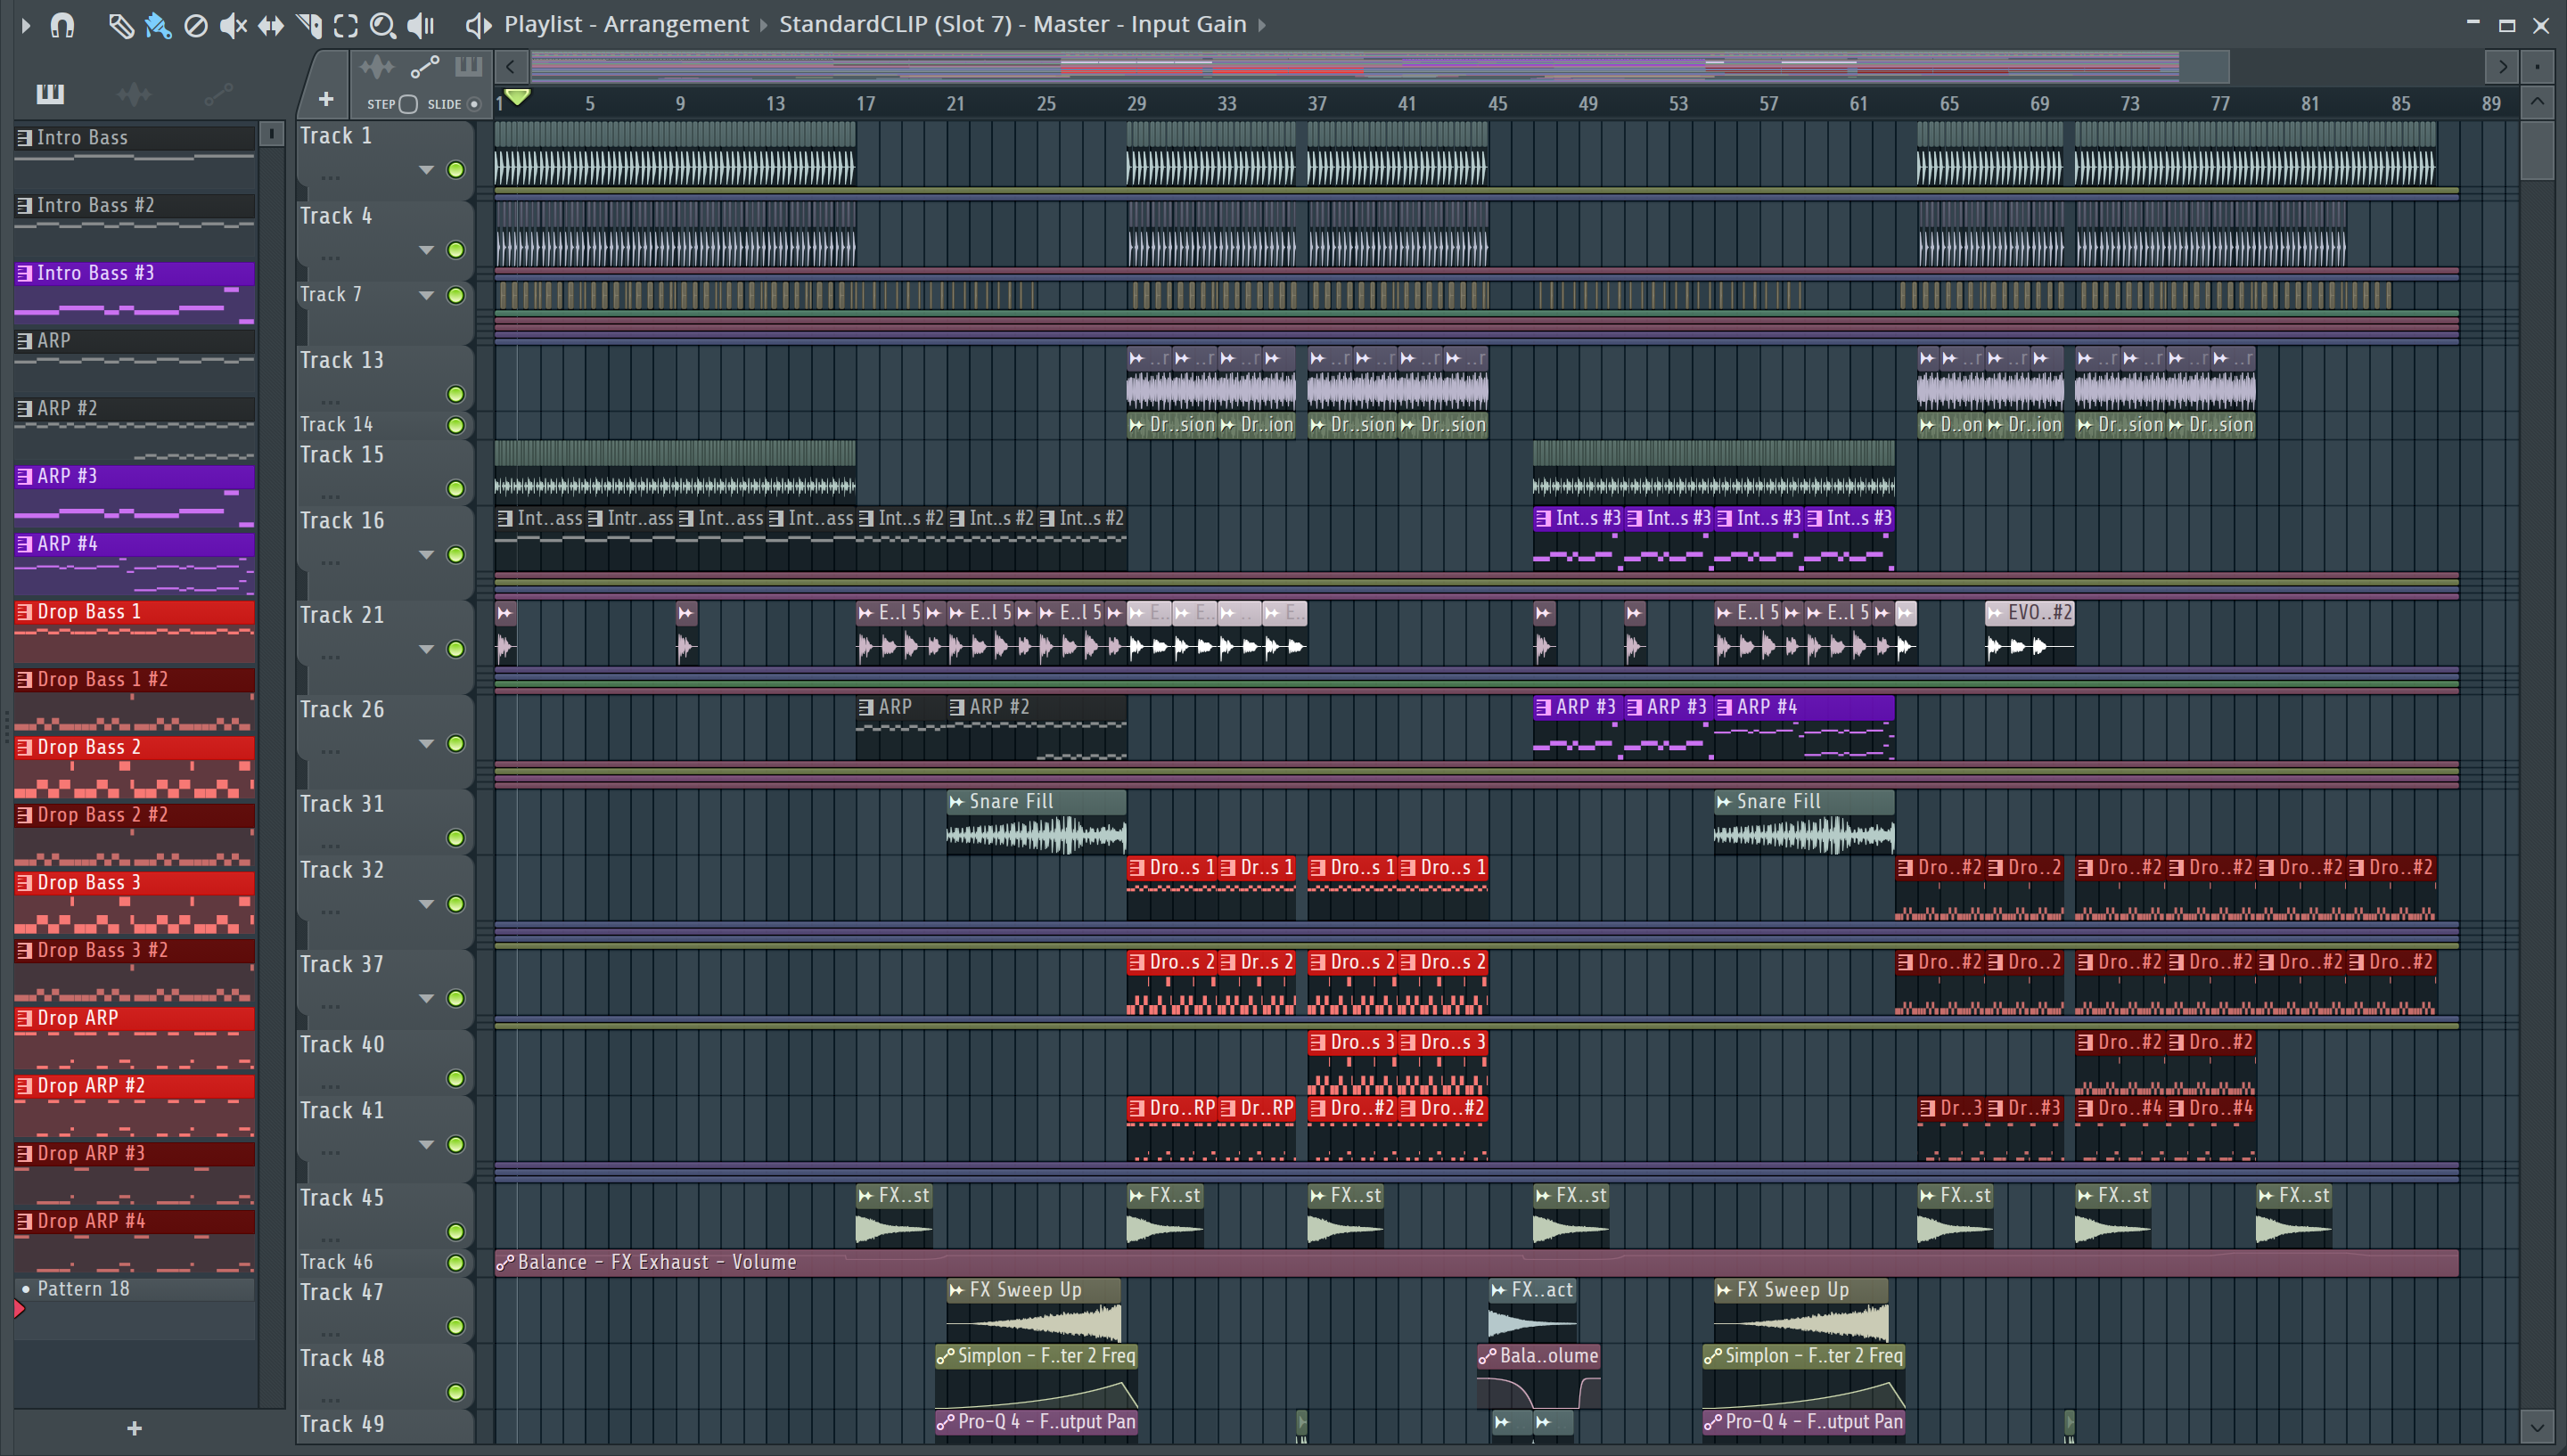Open the Playlist - Arrangement breadcrumb

pyautogui.click(x=626, y=24)
